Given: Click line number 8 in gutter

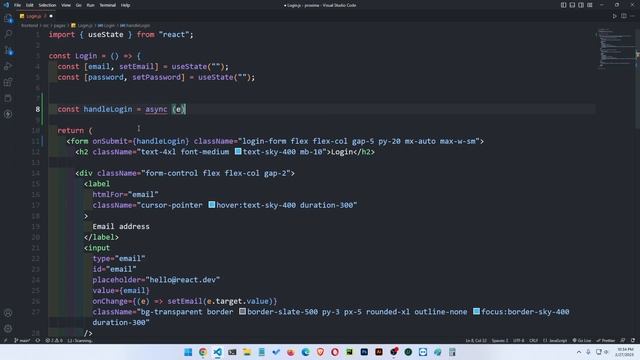Looking at the screenshot, I should (x=38, y=109).
